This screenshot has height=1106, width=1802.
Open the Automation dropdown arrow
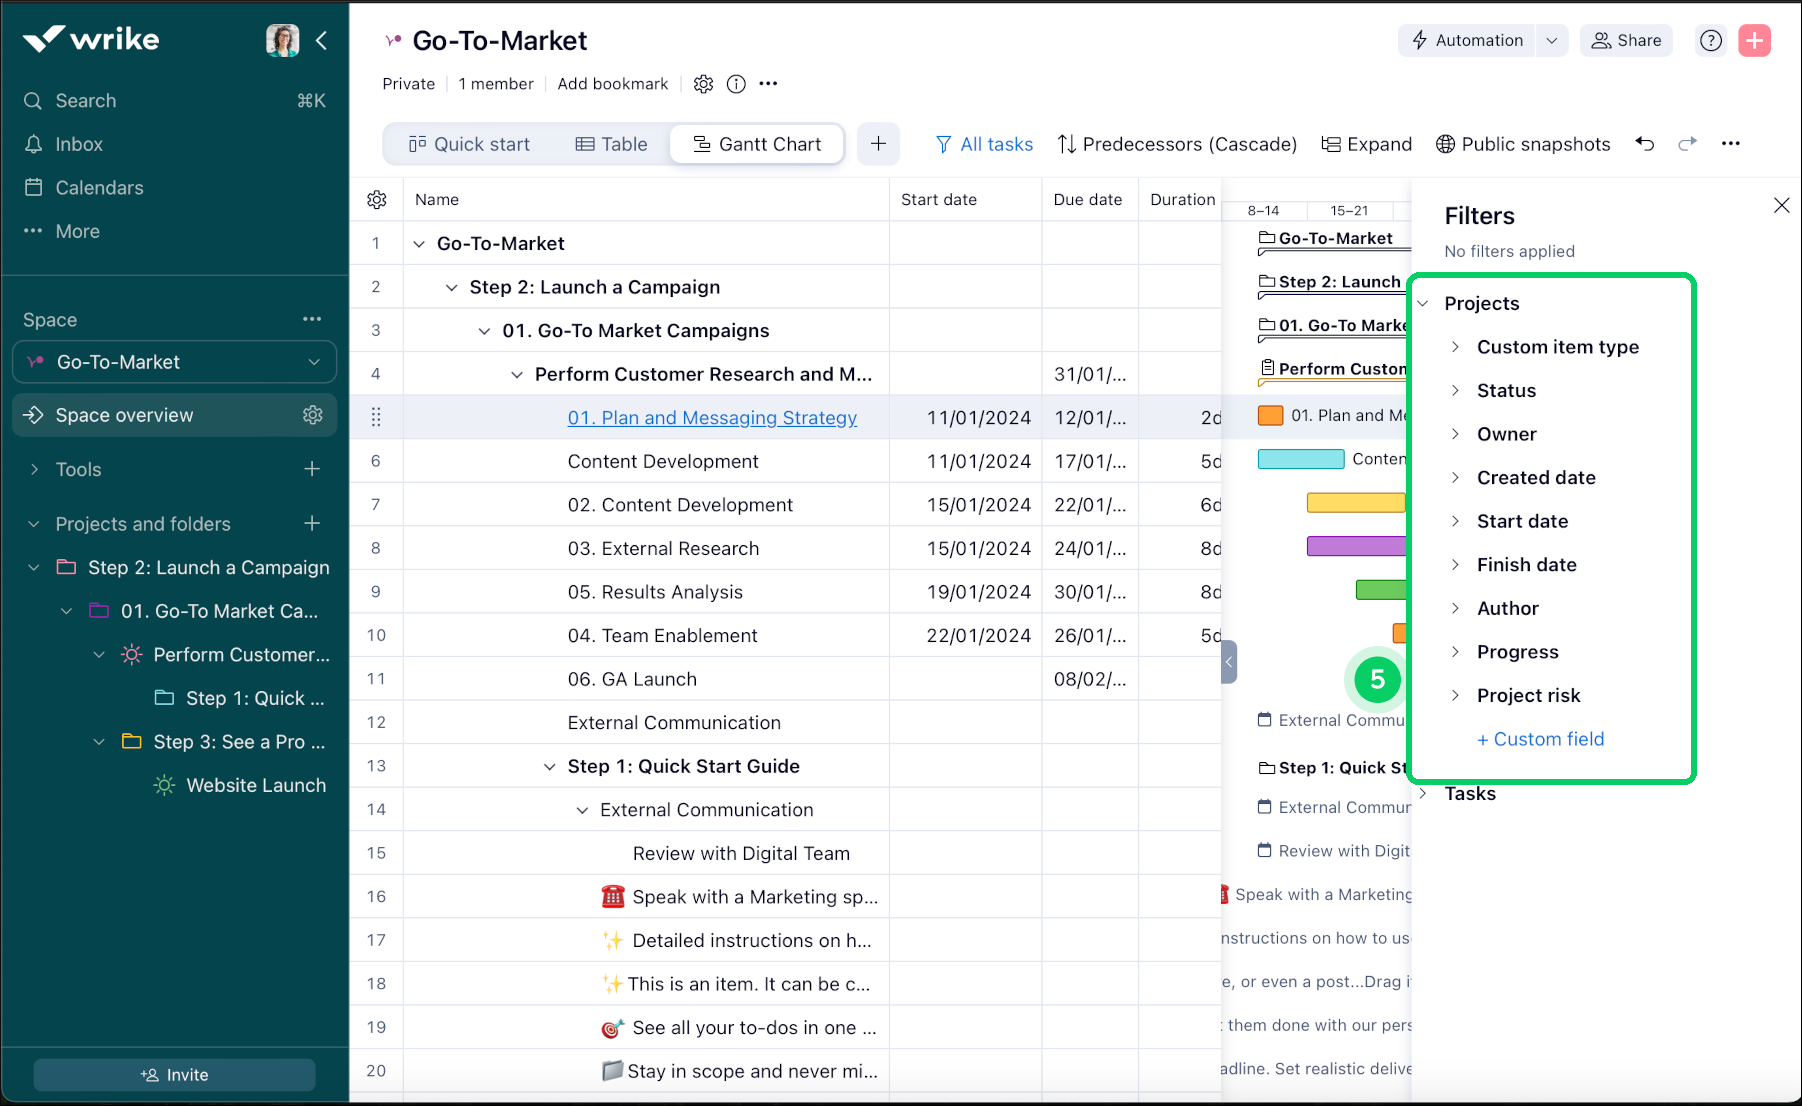coord(1552,40)
